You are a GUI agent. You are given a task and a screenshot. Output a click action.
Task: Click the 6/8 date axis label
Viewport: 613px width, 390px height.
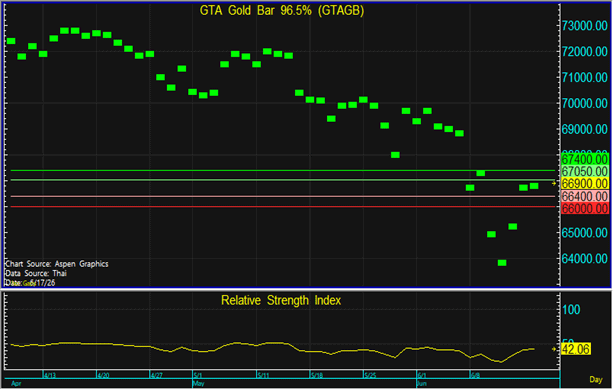[x=475, y=375]
